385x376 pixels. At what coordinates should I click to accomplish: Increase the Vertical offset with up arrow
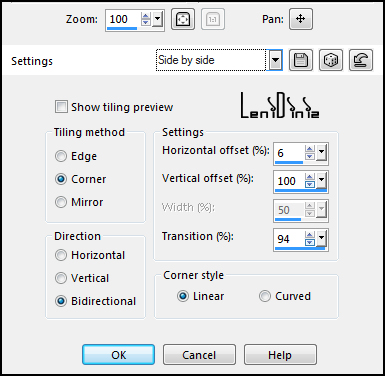[x=310, y=177]
